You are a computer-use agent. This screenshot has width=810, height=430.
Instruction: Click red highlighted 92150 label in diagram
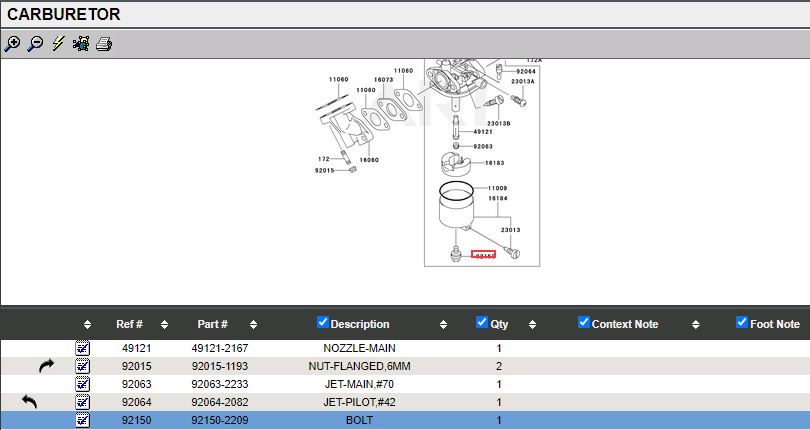click(x=484, y=255)
